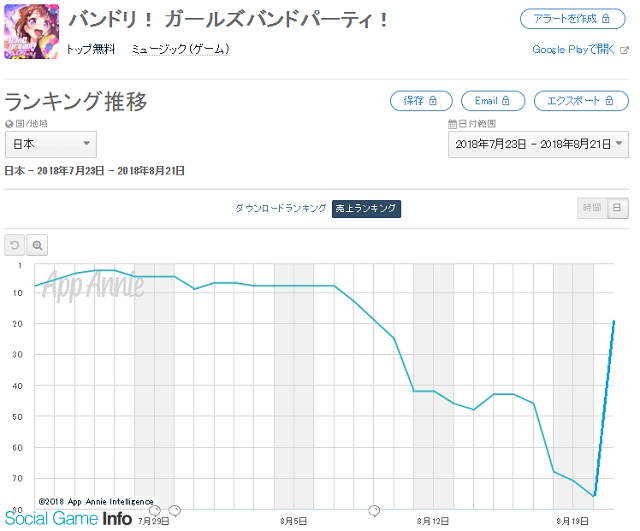Image resolution: width=640 pixels, height=531 pixels.
Task: Toggle chart granularity to 日
Action: (618, 208)
